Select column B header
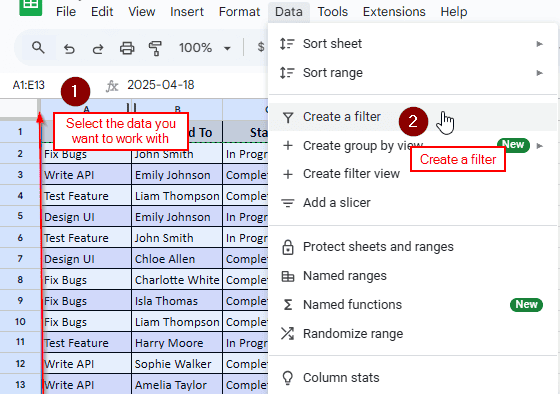The image size is (560, 394). coord(177,109)
